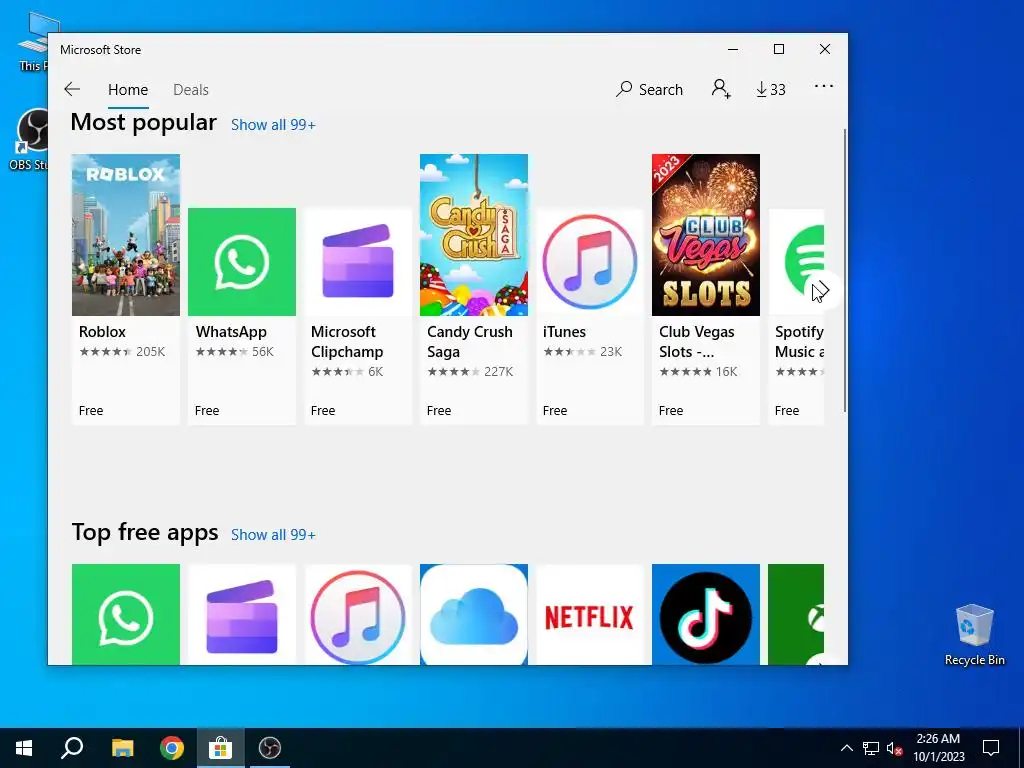The width and height of the screenshot is (1024, 768).
Task: Open the iCloud icon in Top free apps
Action: tap(474, 615)
